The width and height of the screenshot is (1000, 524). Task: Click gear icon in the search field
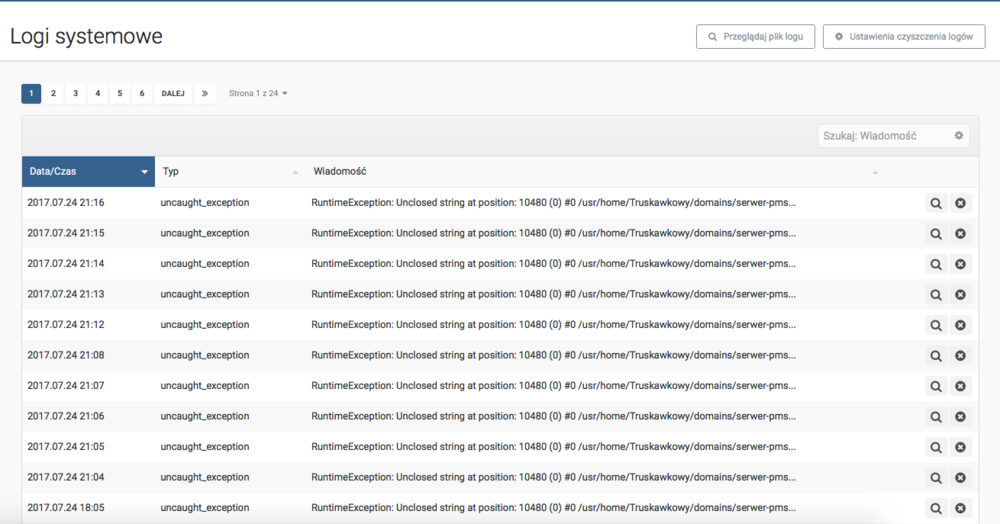pyautogui.click(x=958, y=136)
